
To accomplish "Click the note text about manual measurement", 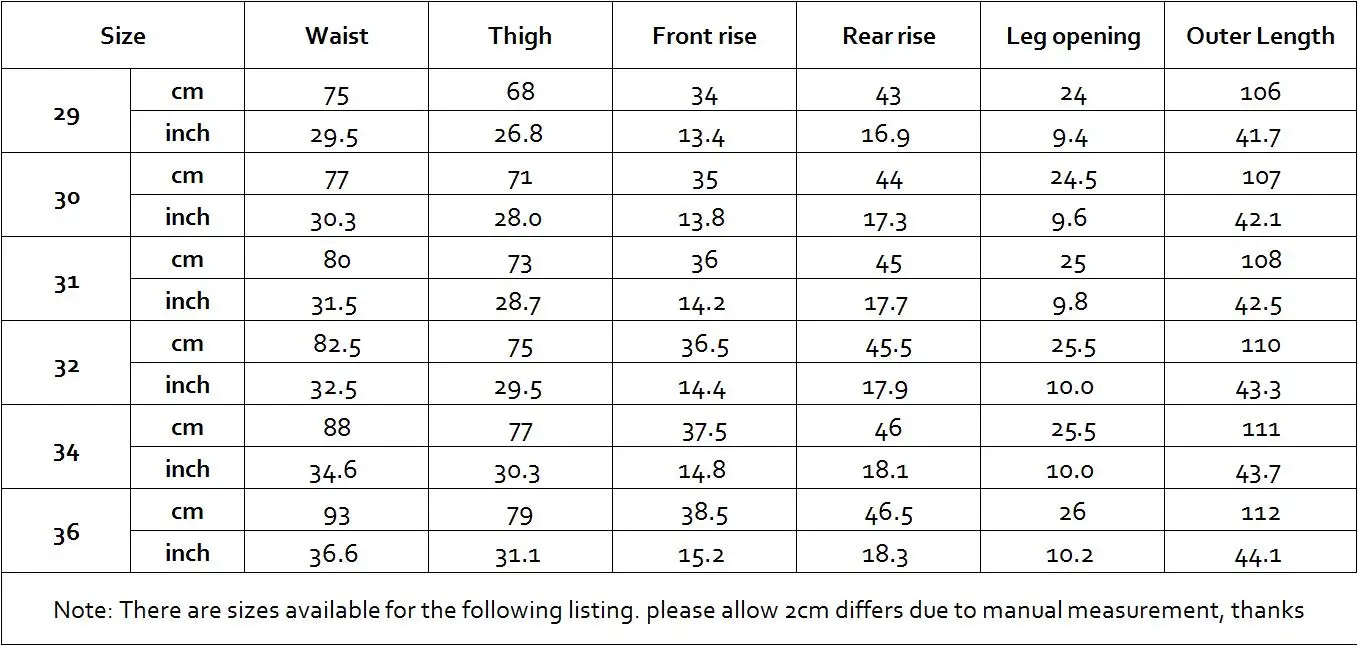I will click(678, 609).
